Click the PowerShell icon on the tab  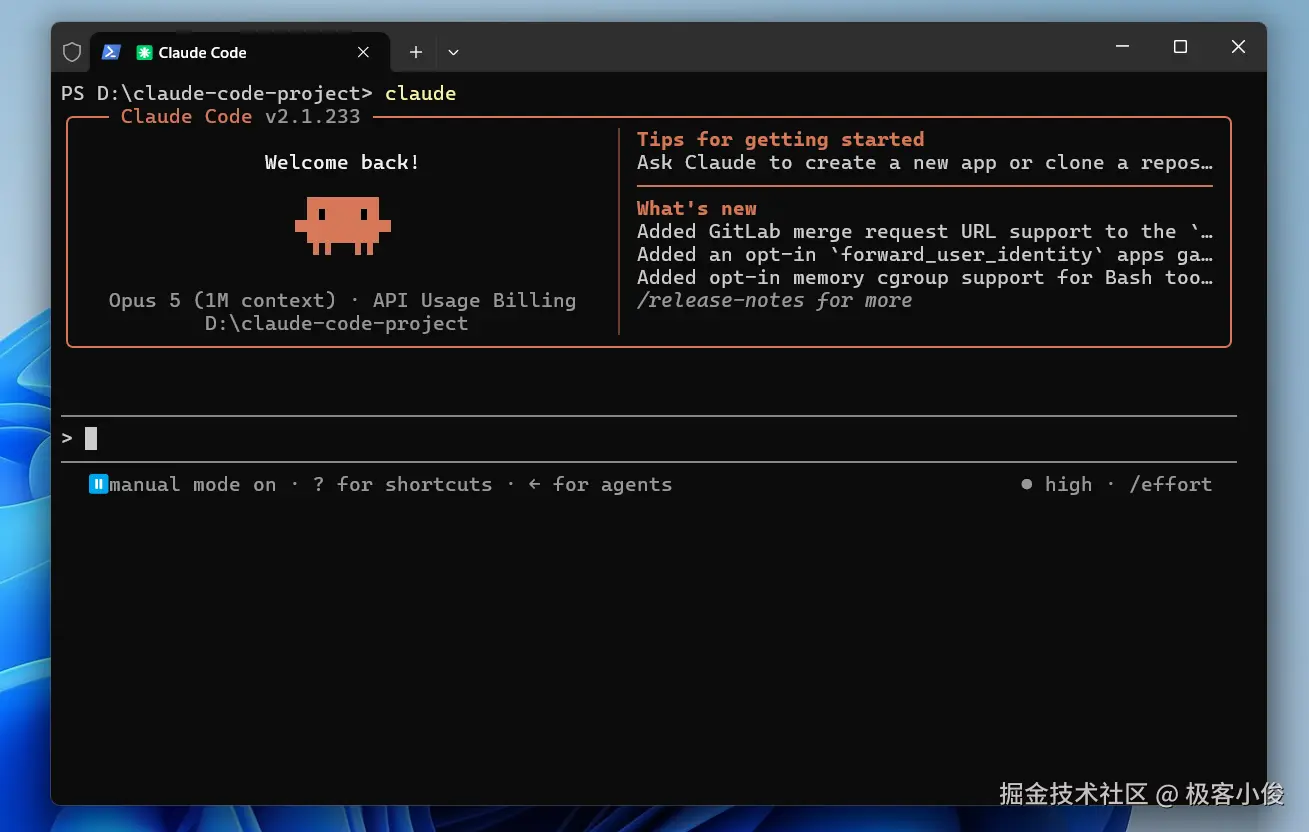[112, 52]
